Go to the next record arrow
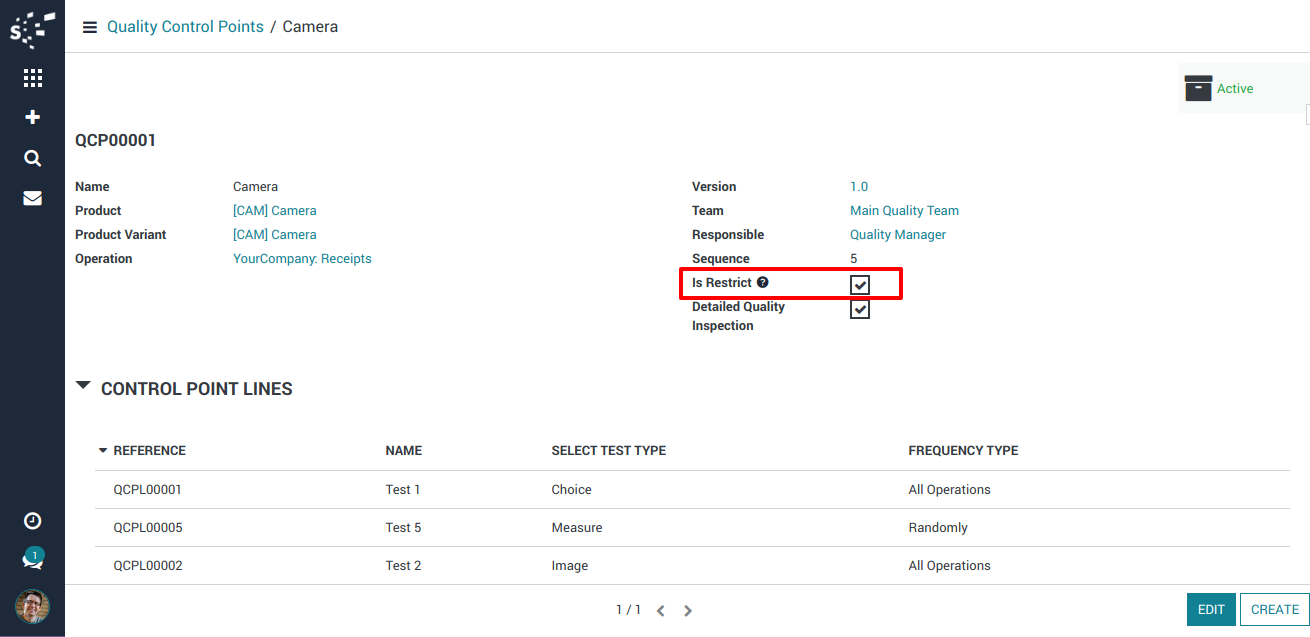 [x=688, y=610]
